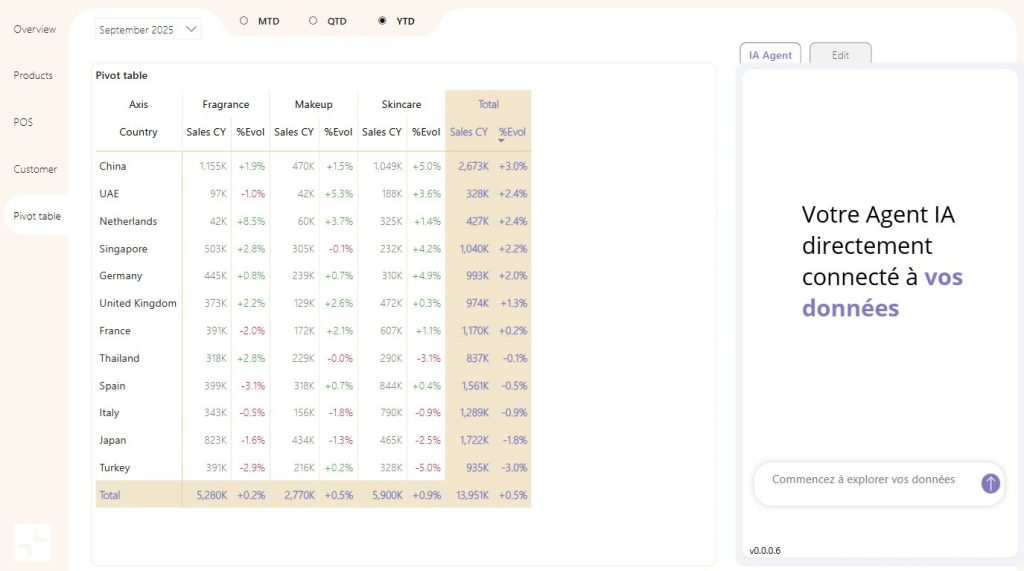Send message with purple arrow icon
Viewport: 1024px width, 571px height.
[x=990, y=483]
